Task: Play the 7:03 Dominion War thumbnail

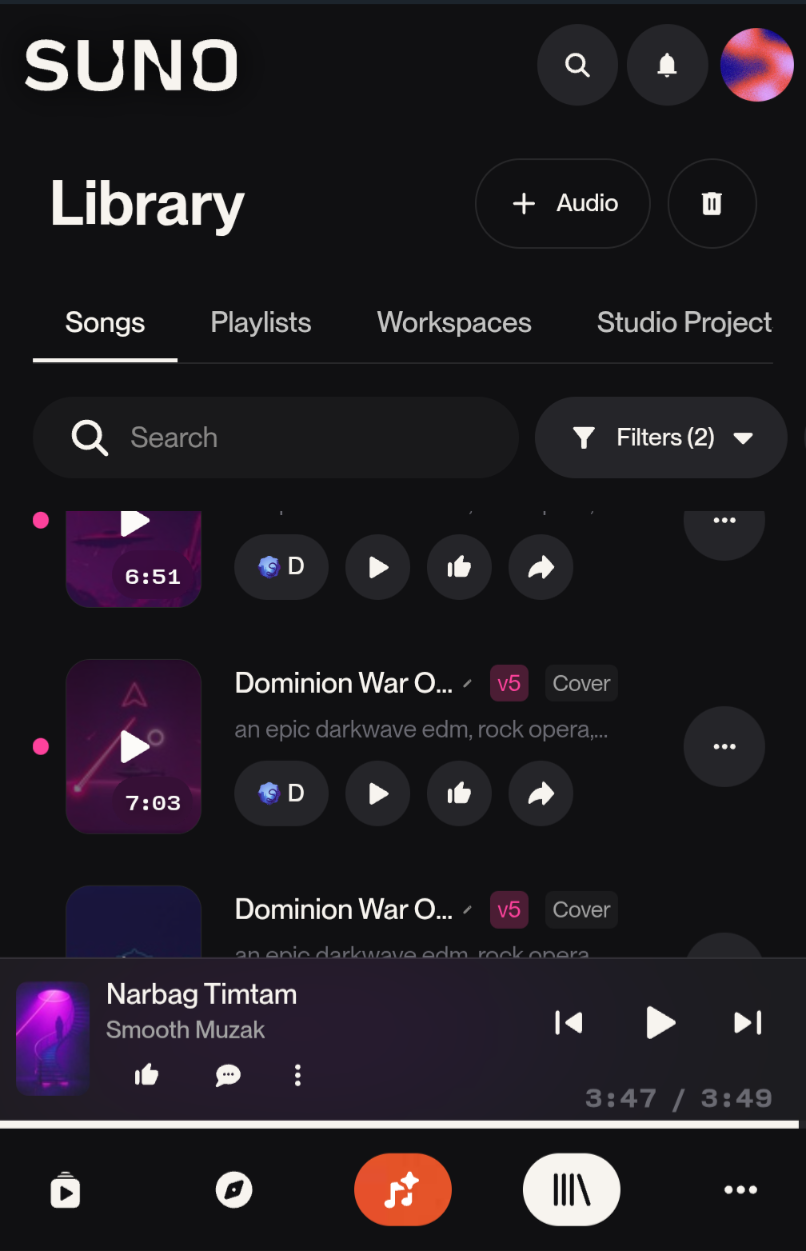Action: [134, 746]
